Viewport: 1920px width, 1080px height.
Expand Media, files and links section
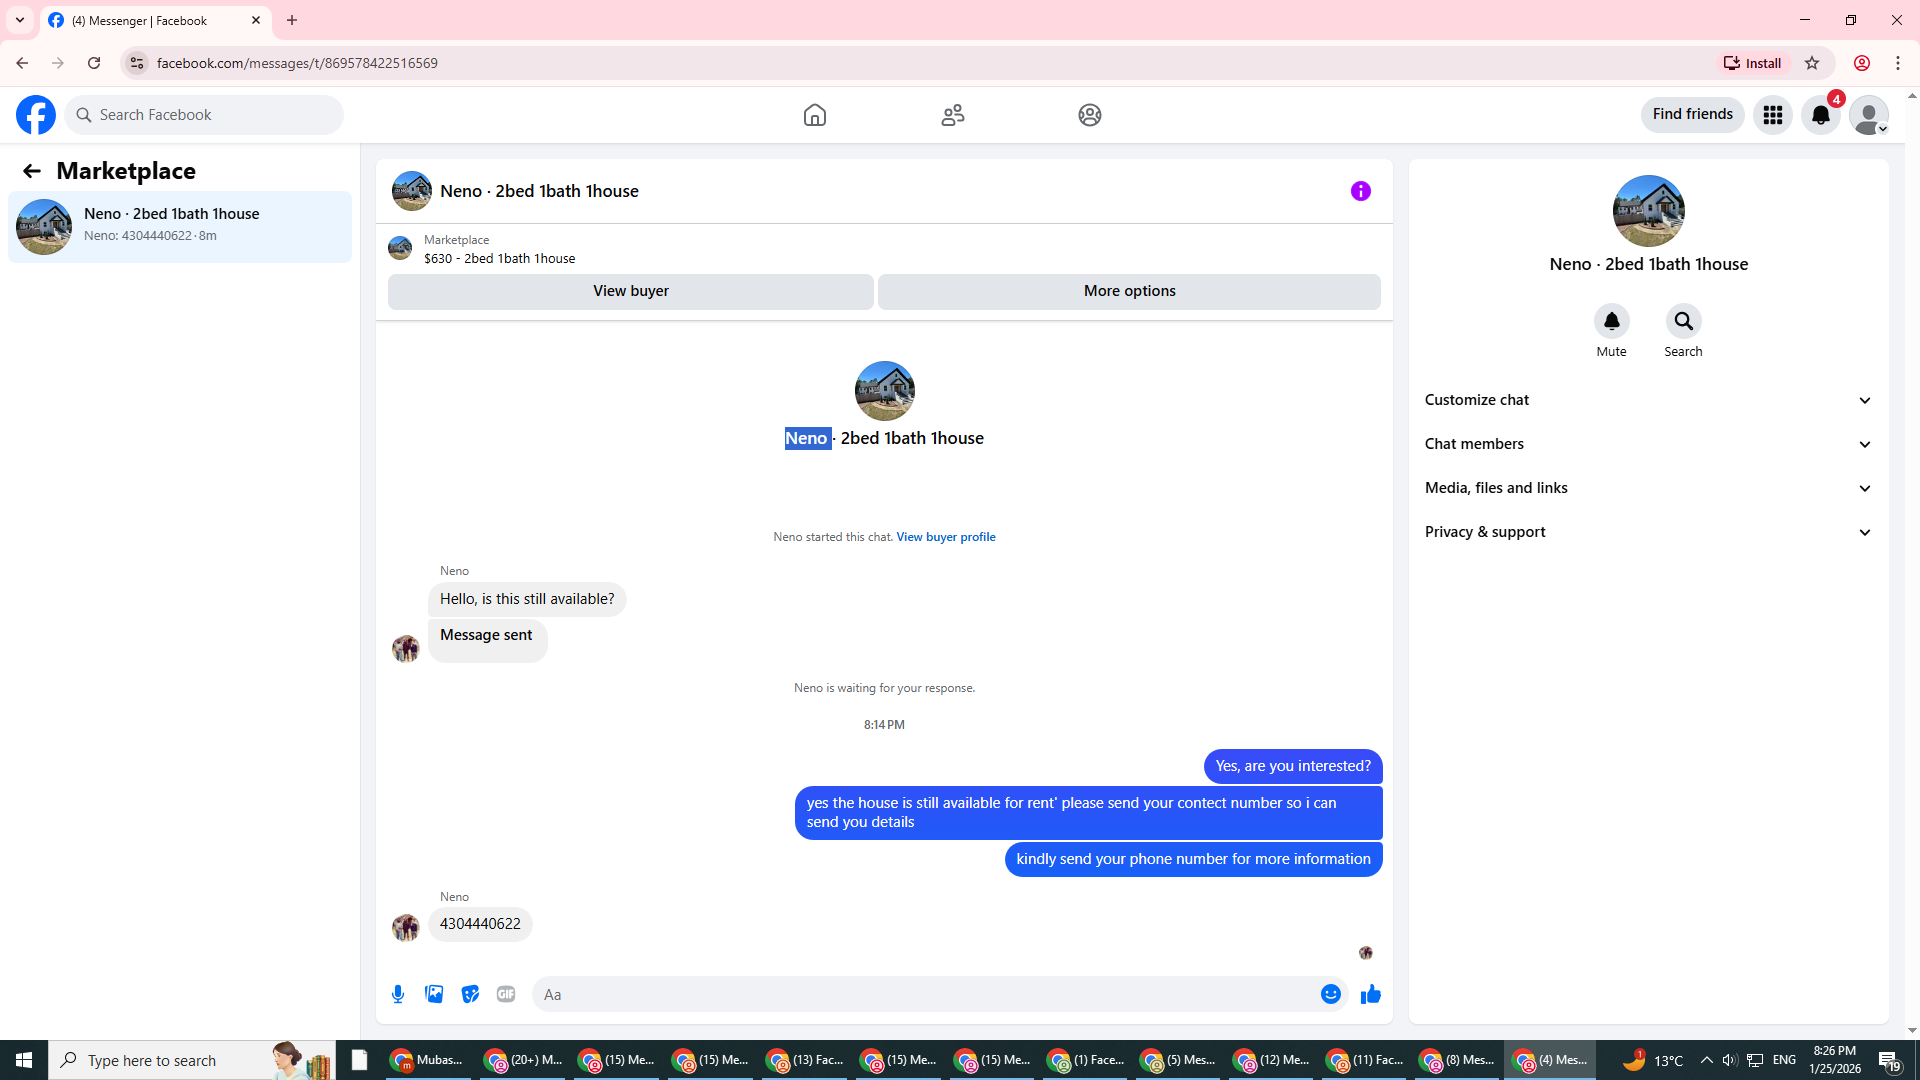coord(1649,488)
